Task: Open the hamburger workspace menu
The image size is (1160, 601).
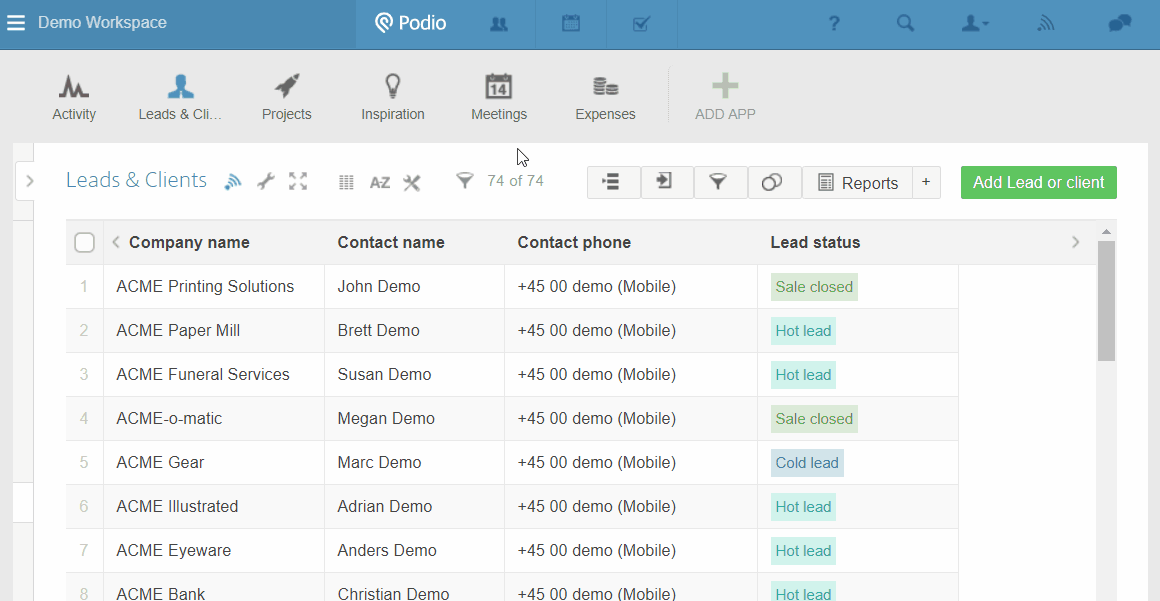Action: click(16, 23)
